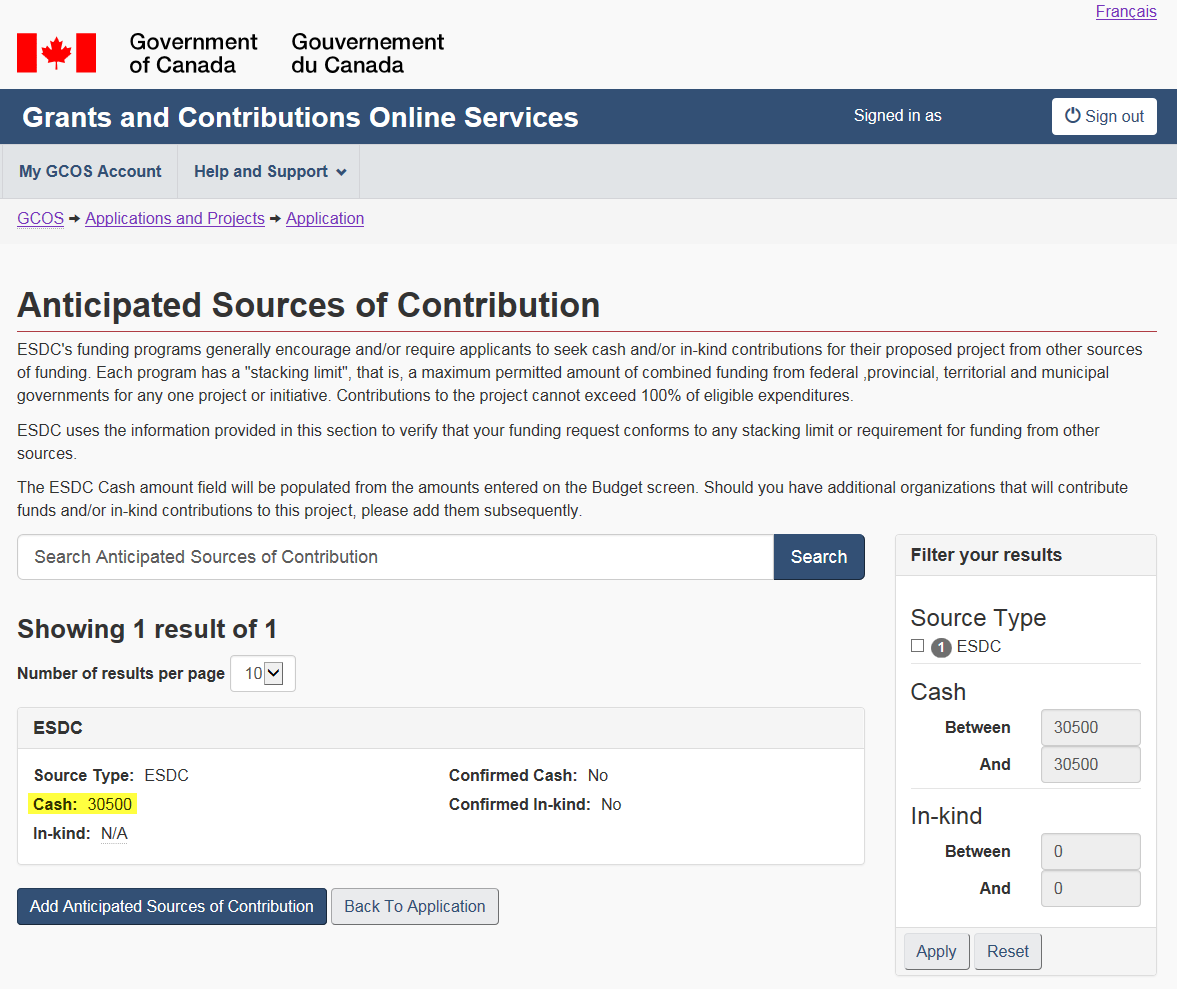Click the Cash And input field
Viewport: 1177px width, 989px height.
[1090, 765]
